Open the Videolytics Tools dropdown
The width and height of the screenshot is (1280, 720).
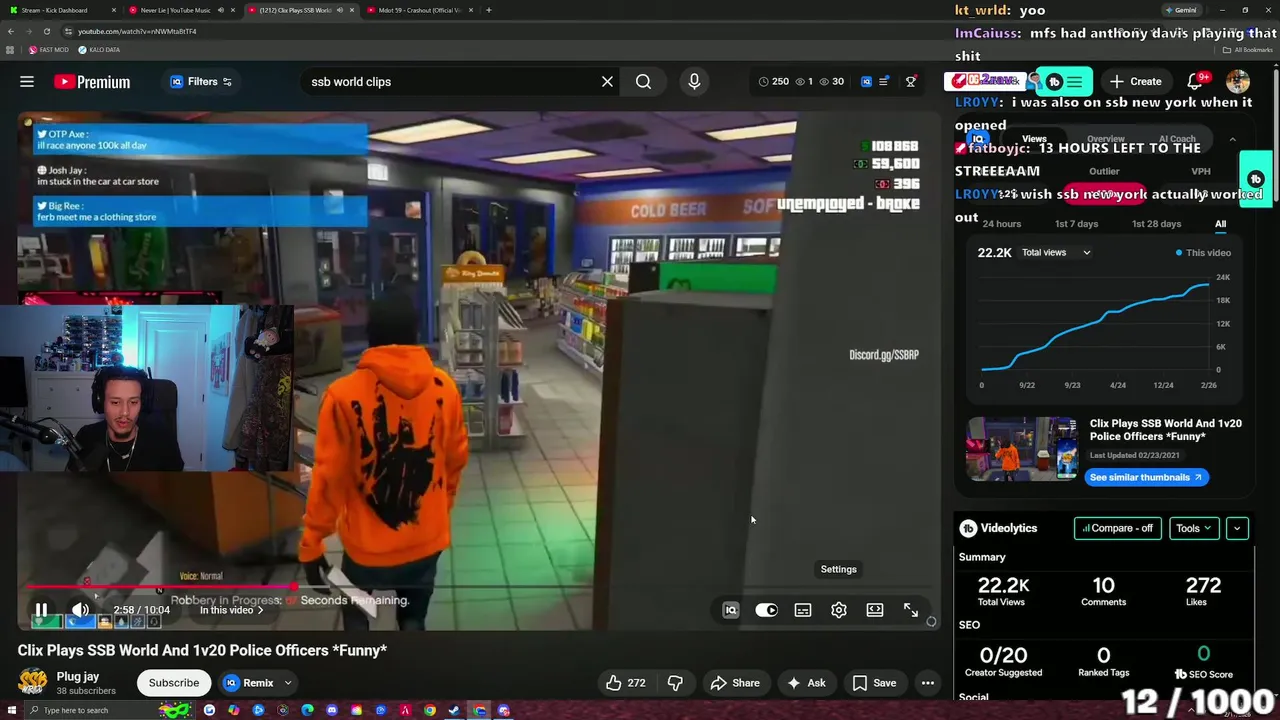point(1194,528)
